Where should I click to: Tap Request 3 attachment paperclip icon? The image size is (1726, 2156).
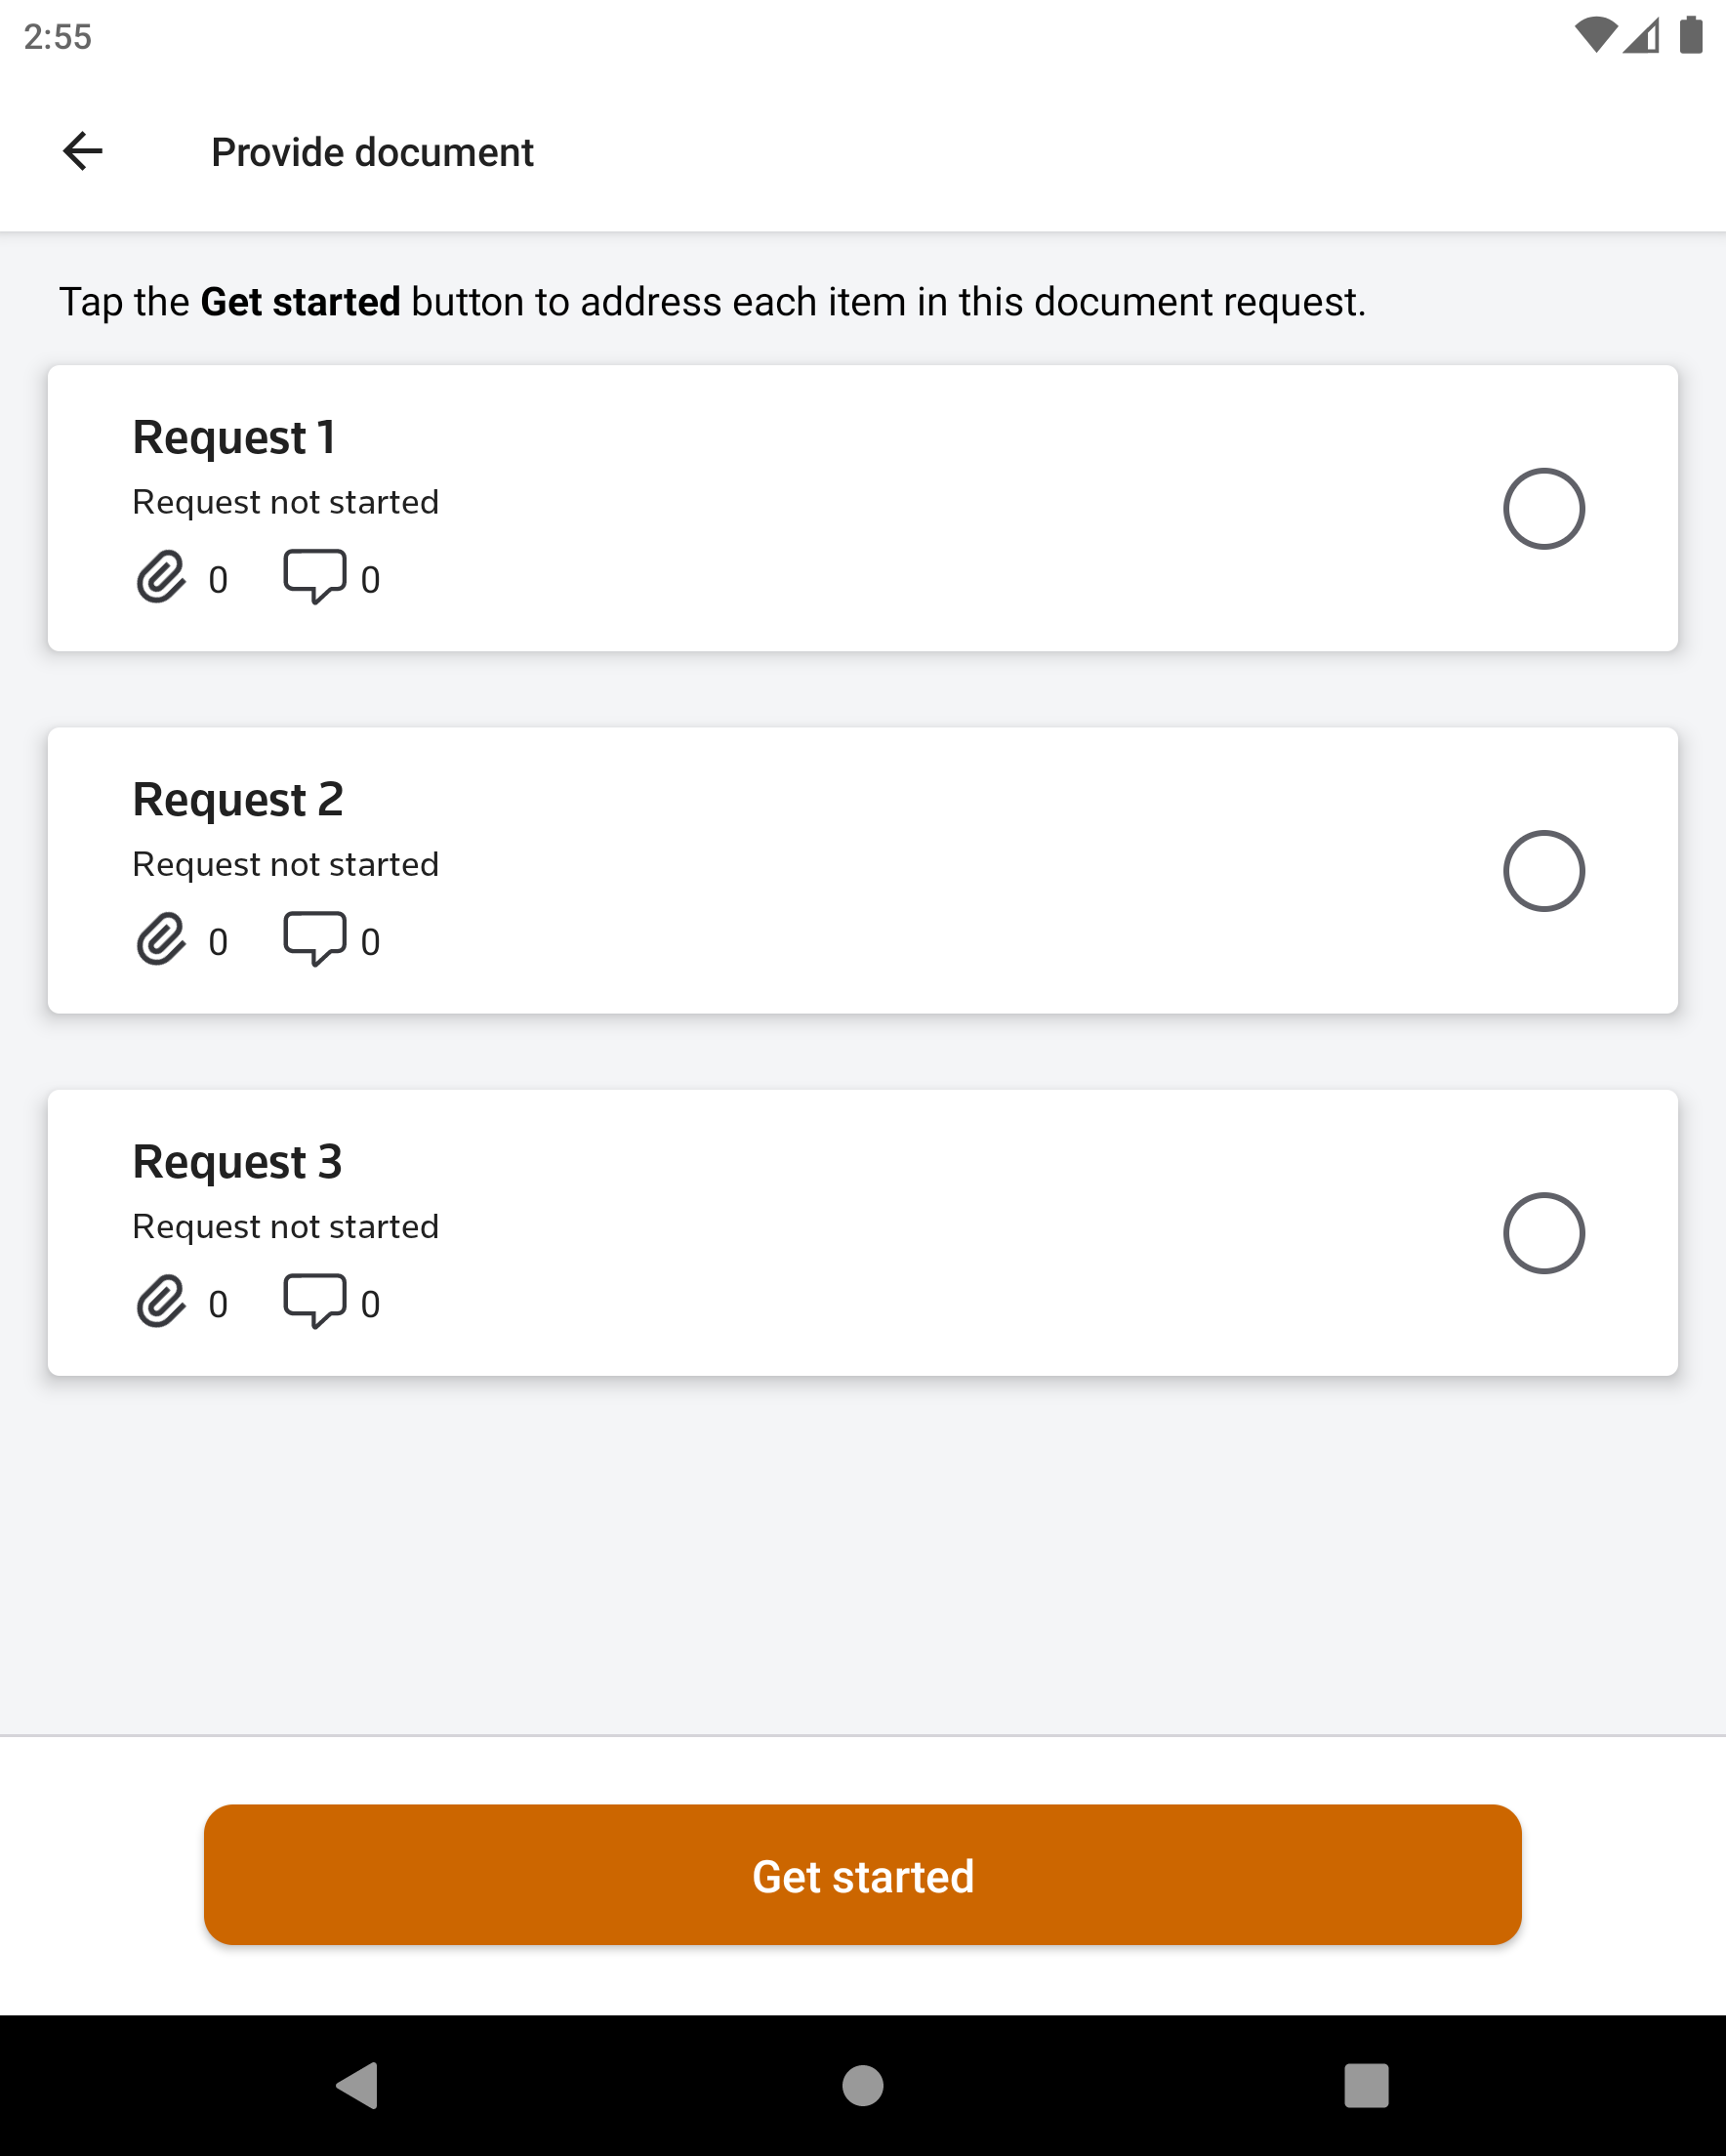coord(161,1301)
